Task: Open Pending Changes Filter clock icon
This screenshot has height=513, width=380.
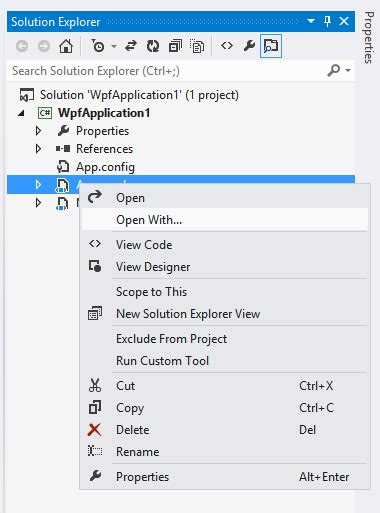Action: click(x=98, y=46)
